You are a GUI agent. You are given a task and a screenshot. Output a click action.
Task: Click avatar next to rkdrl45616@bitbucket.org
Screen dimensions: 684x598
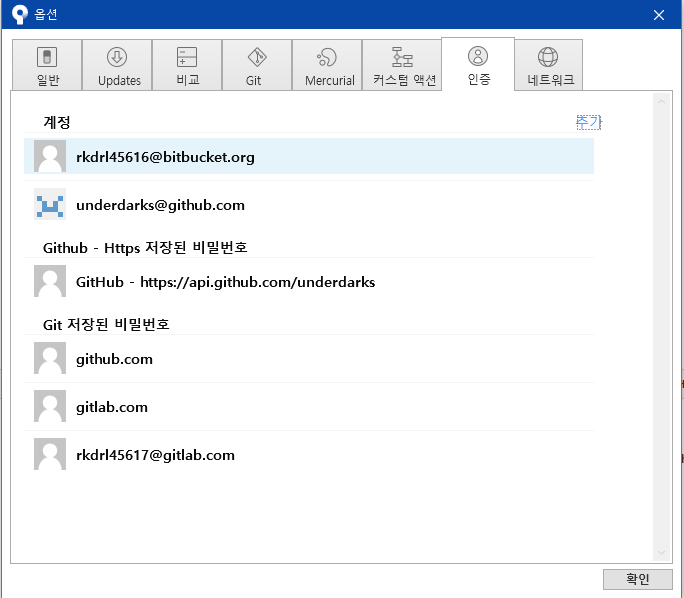pos(50,156)
